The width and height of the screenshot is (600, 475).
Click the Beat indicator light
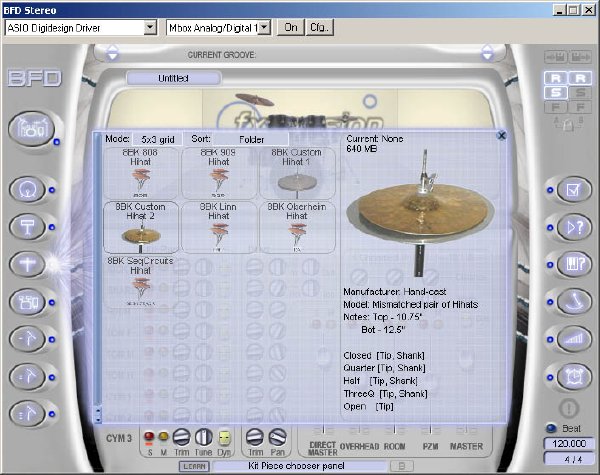(551, 428)
